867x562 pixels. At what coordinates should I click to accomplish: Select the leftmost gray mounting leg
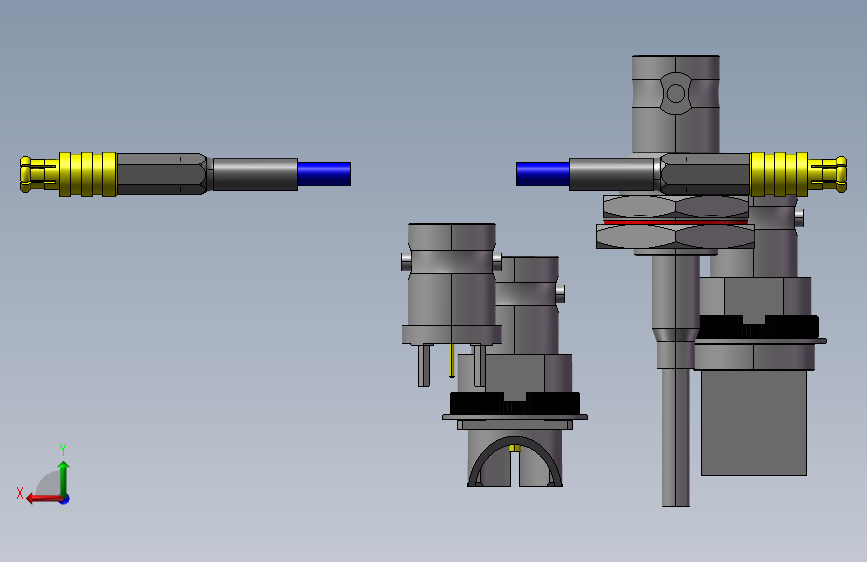click(424, 365)
